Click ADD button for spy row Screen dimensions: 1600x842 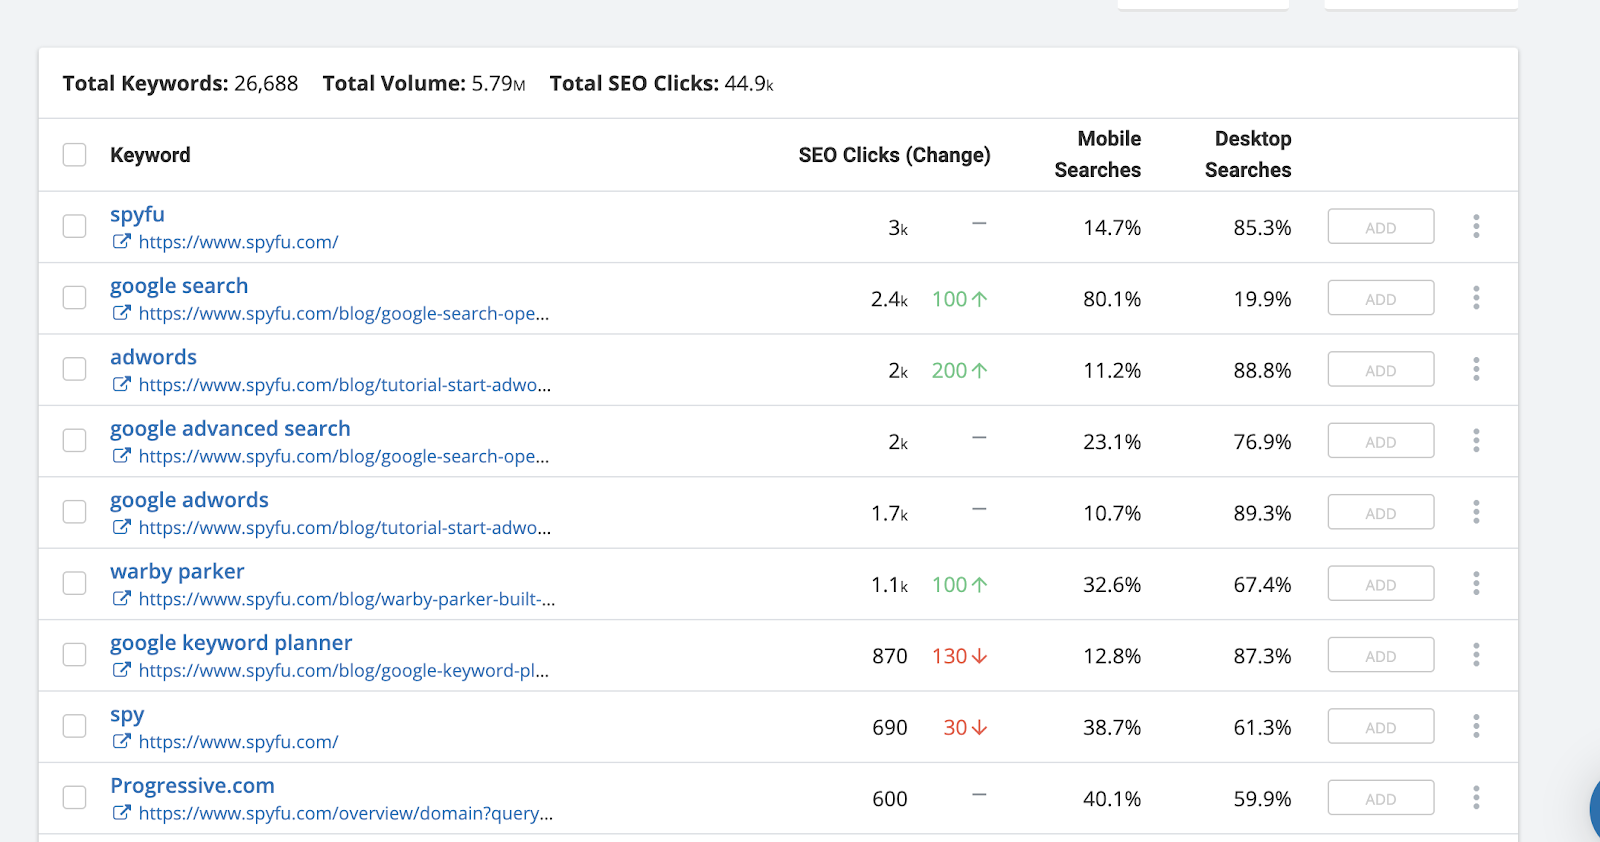[1381, 727]
